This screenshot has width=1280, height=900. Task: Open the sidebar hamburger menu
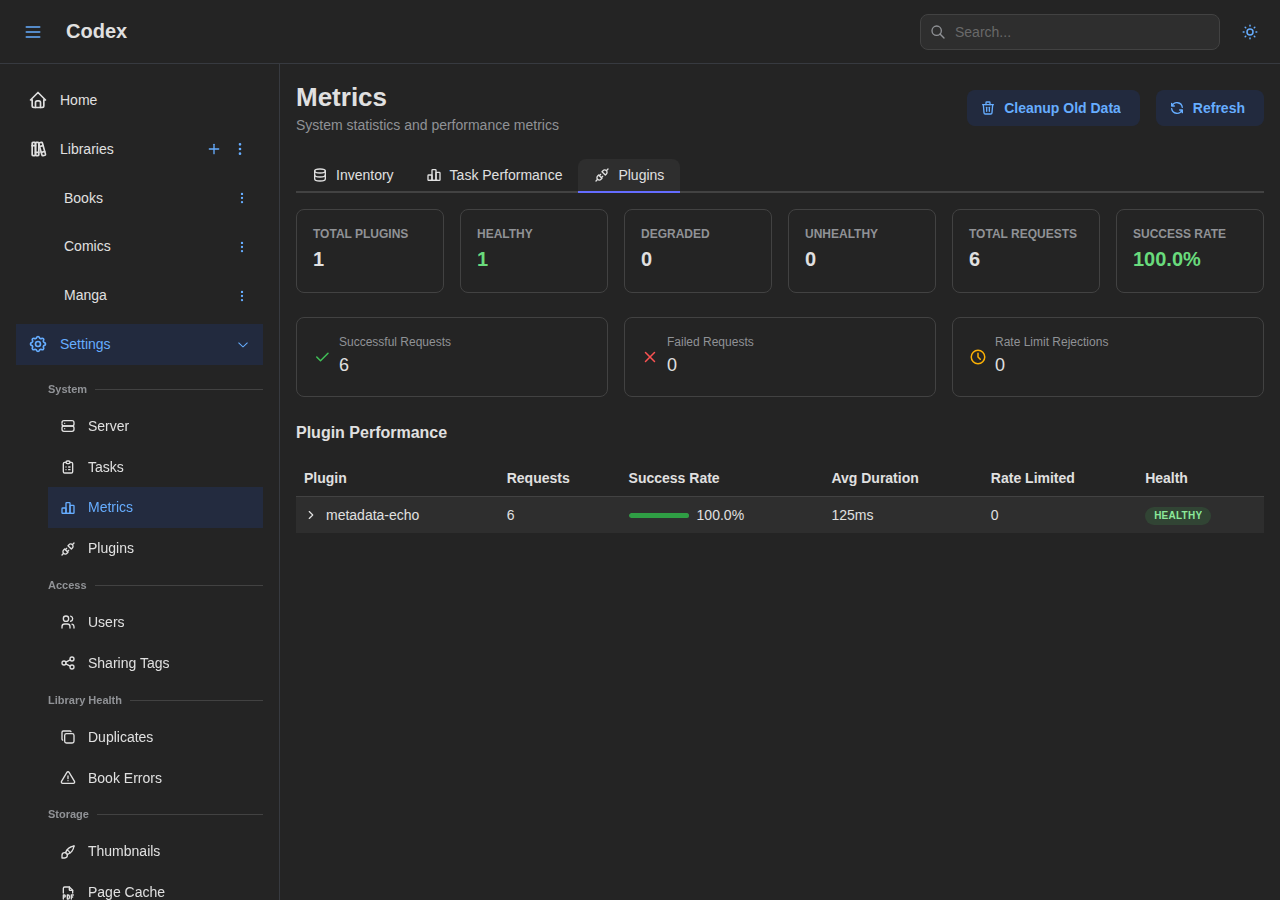pyautogui.click(x=33, y=31)
